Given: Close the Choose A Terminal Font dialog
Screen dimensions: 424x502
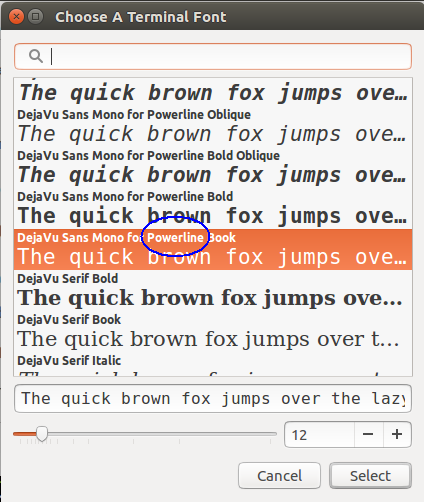Looking at the screenshot, I should (16, 16).
